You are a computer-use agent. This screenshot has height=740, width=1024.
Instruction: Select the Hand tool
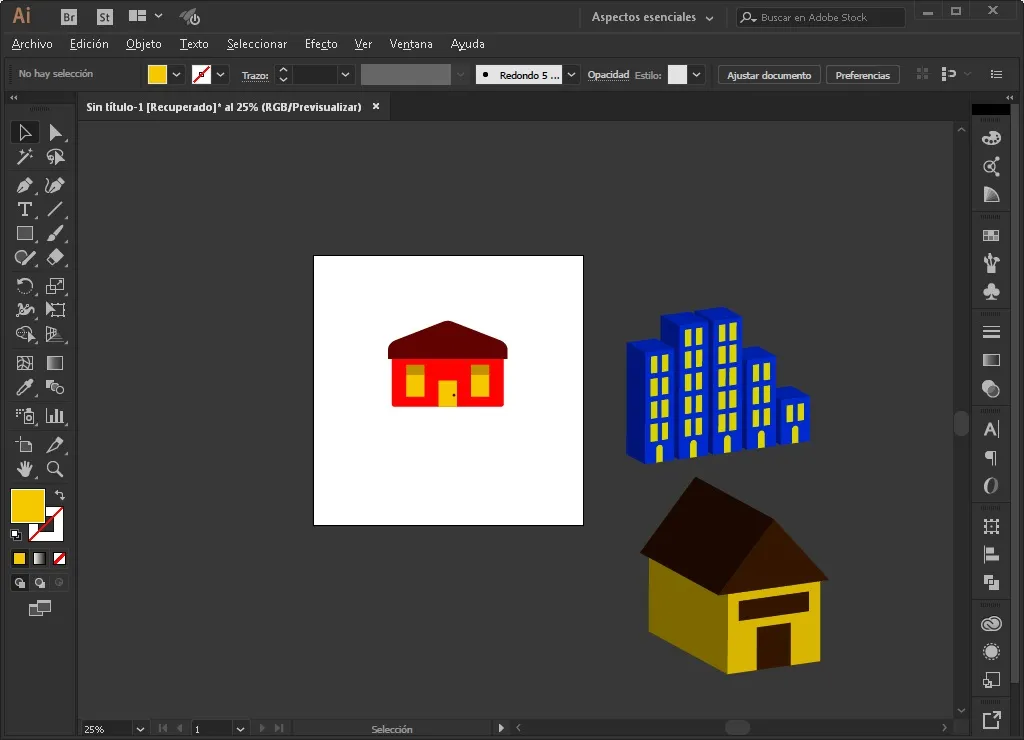[x=25, y=469]
